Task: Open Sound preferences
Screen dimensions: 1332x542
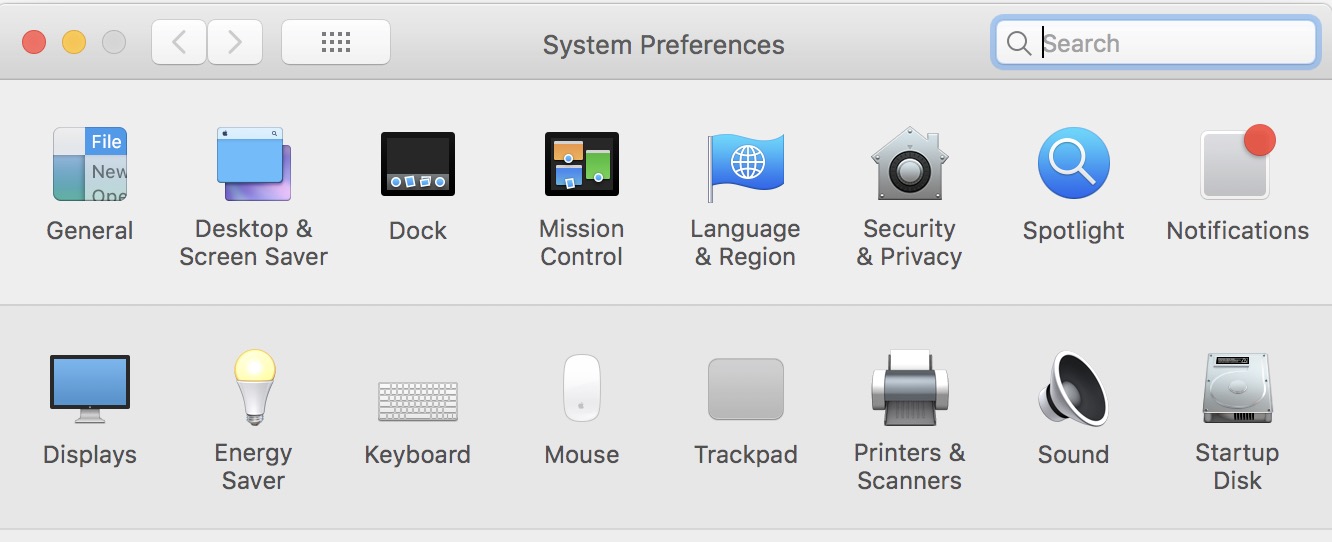Action: pyautogui.click(x=1073, y=388)
